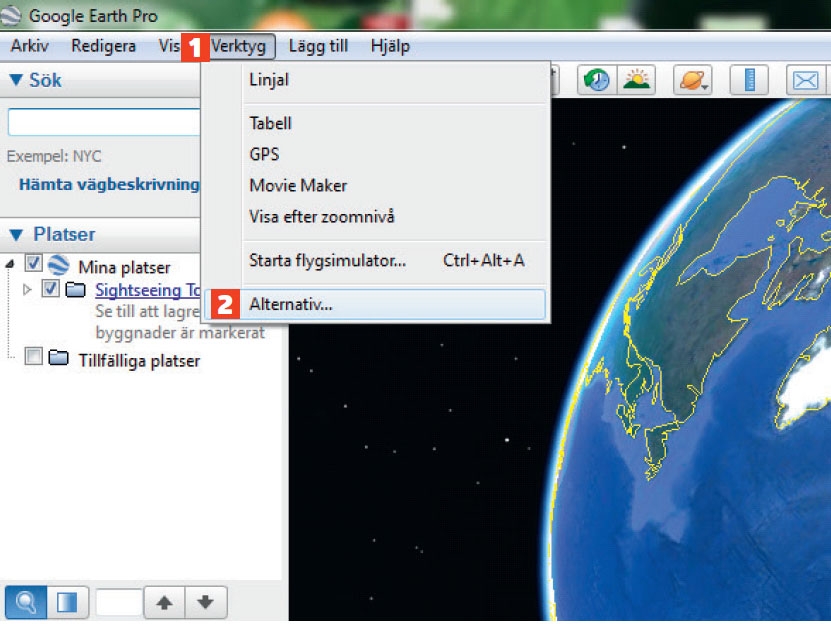Uncheck the Mina platser checkbox
The image size is (831, 624).
pyautogui.click(x=33, y=265)
